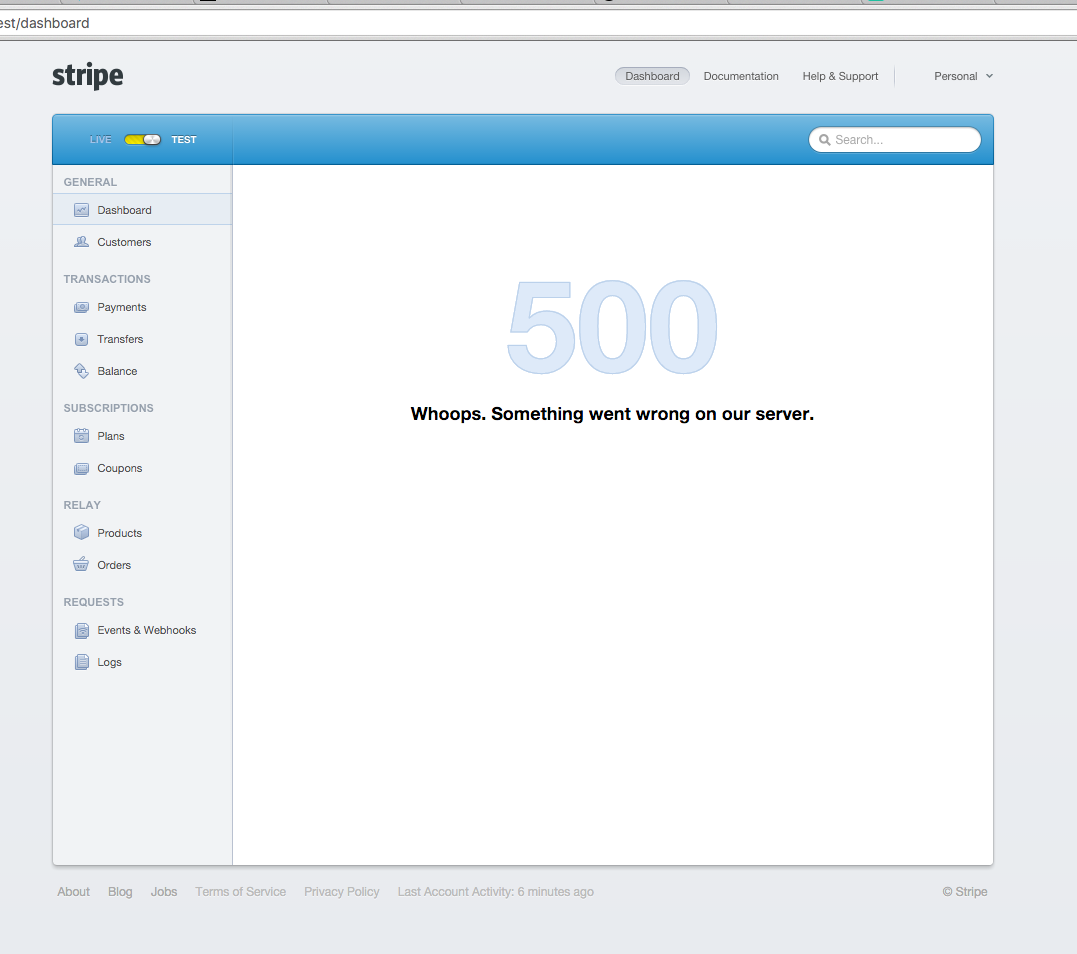Follow the Jobs footer link
Image resolution: width=1077 pixels, height=954 pixels.
(x=164, y=891)
